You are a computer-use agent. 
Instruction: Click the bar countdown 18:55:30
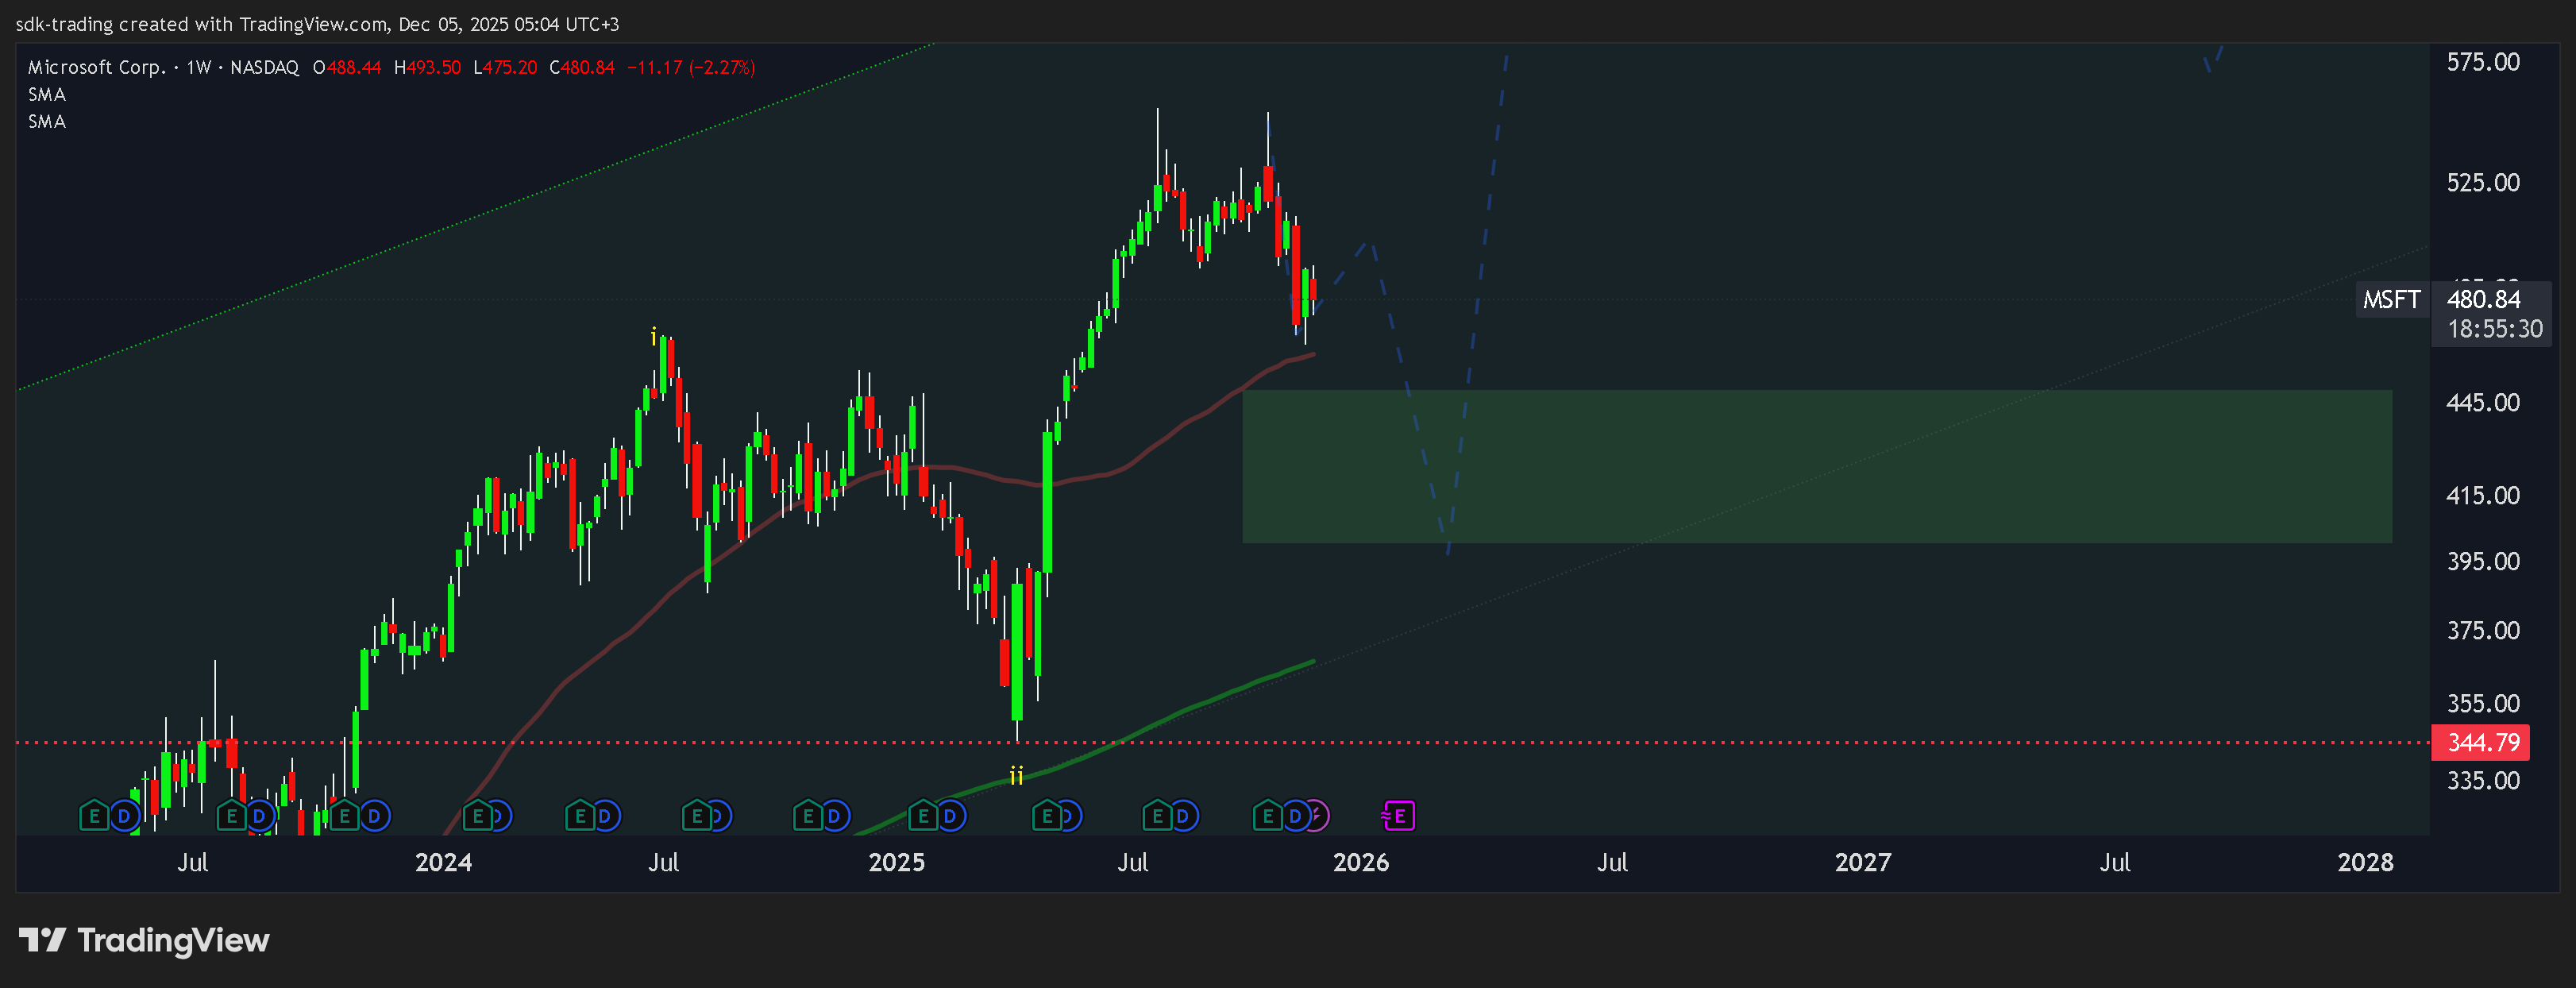pos(2494,328)
